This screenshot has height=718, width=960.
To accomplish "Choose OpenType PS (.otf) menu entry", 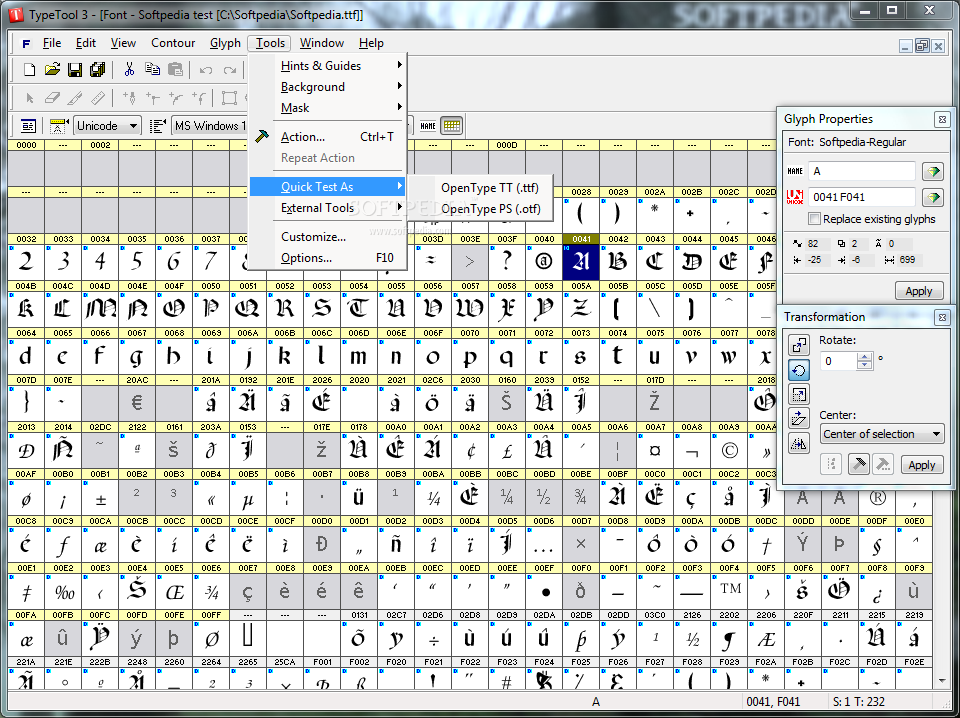I will (490, 209).
